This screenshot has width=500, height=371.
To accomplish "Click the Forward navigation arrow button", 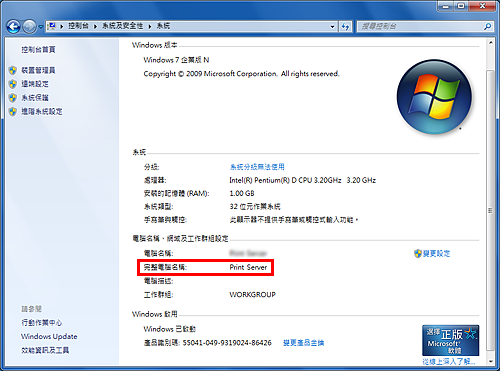I will tap(29, 26).
